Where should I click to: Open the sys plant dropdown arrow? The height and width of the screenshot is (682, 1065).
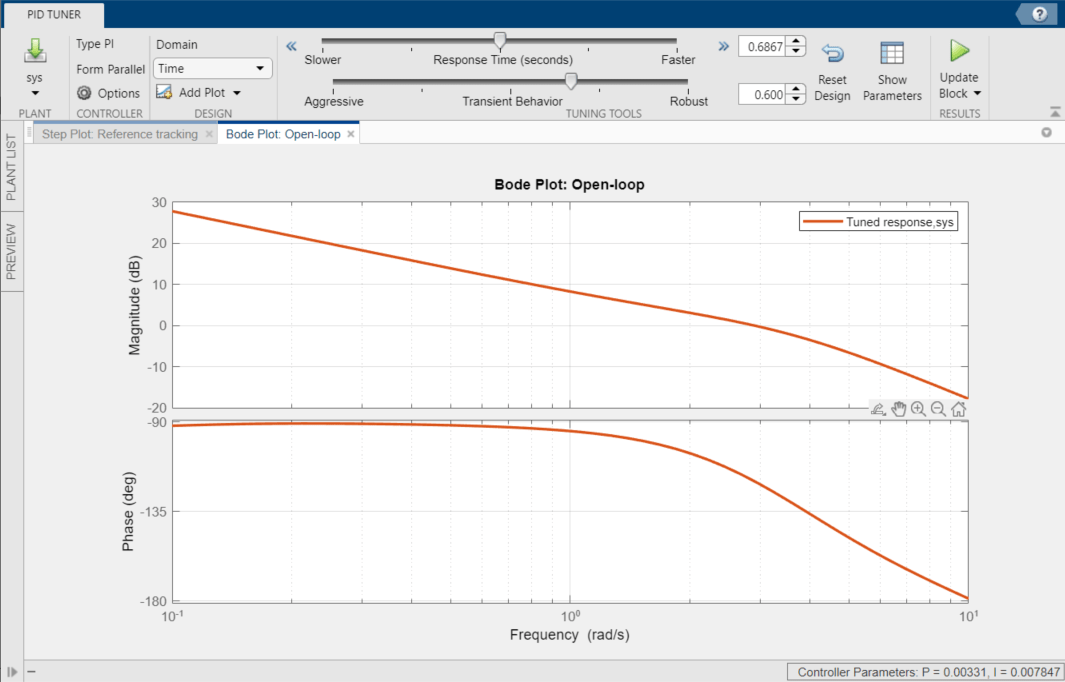tap(35, 93)
